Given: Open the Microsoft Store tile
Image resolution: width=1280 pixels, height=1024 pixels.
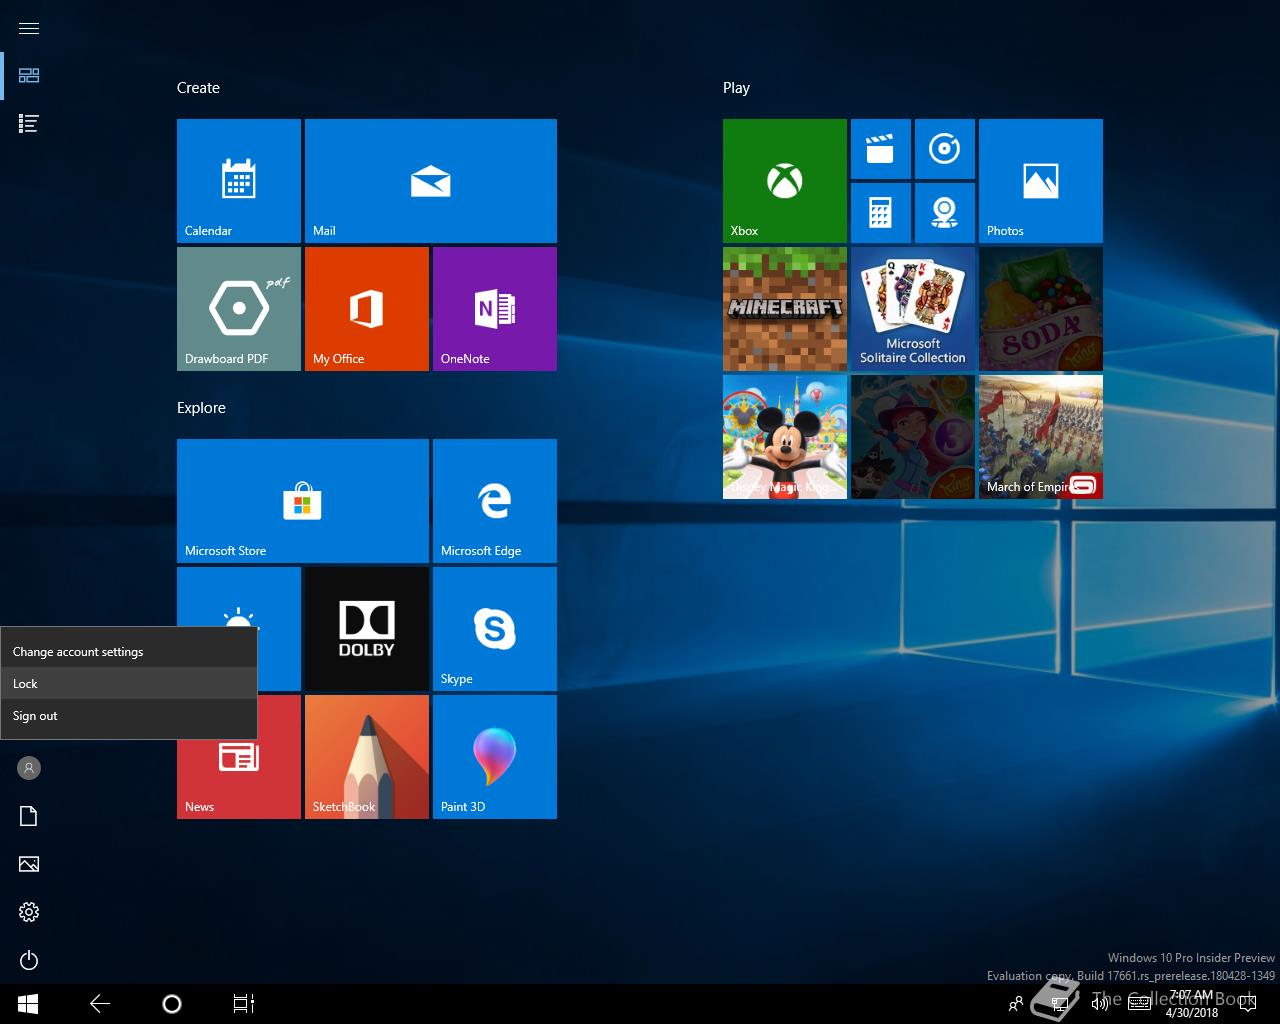Looking at the screenshot, I should click(x=303, y=501).
